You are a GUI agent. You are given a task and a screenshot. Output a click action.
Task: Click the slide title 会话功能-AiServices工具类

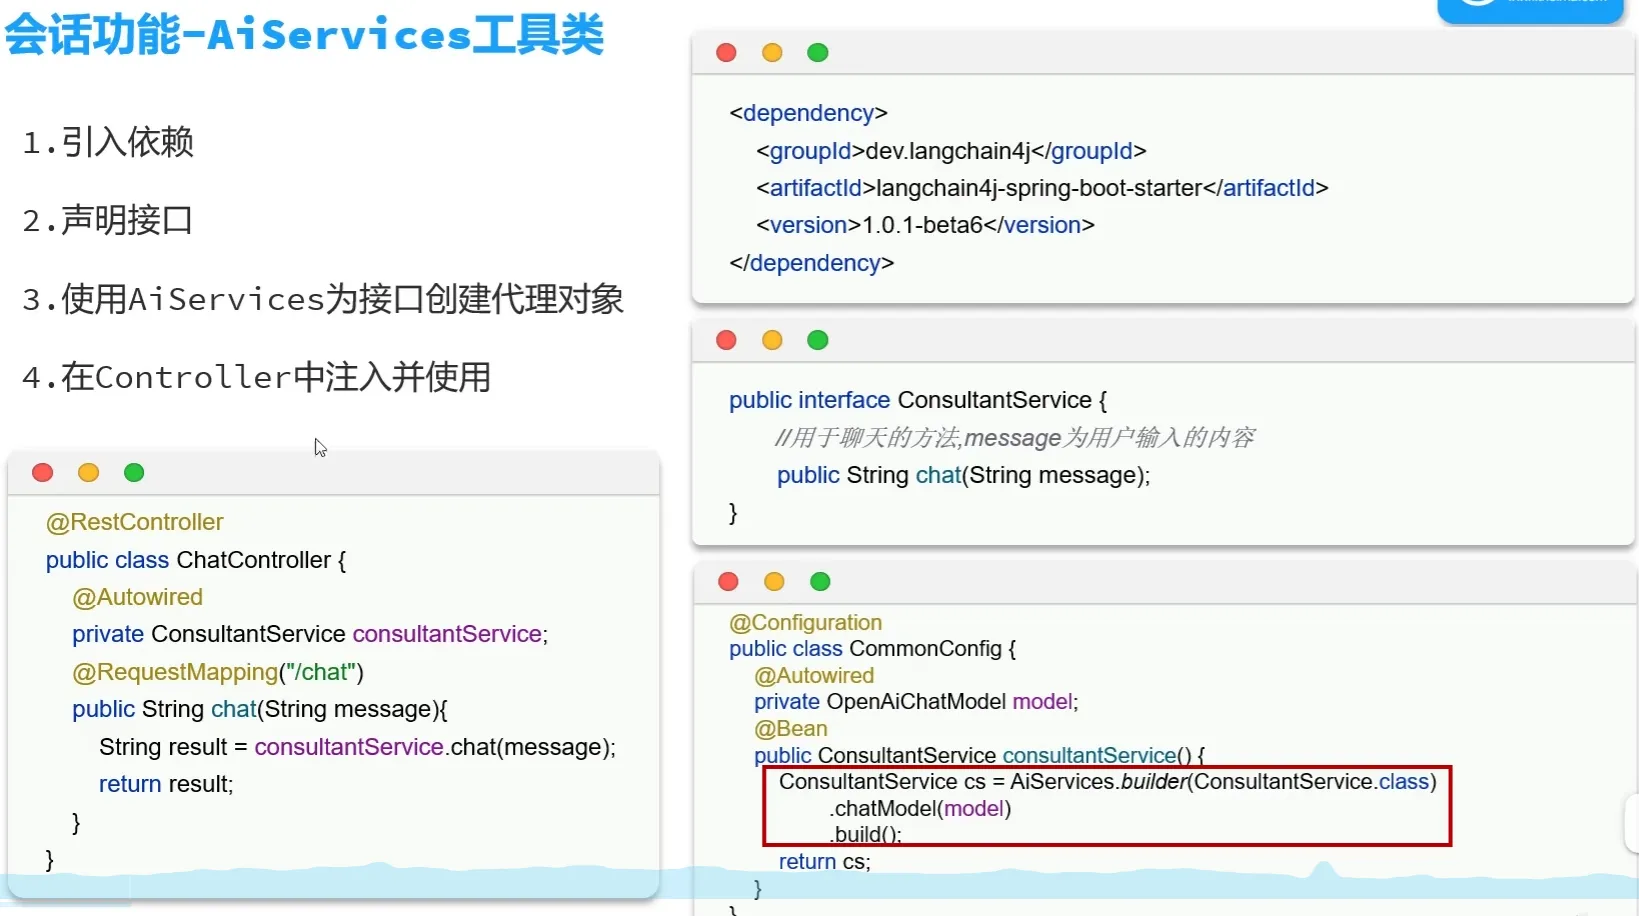coord(305,35)
